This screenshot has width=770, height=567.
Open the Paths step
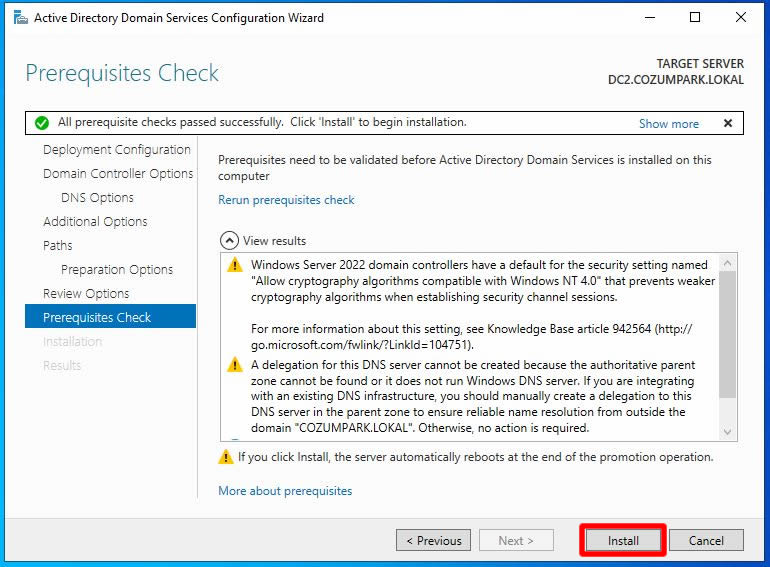pos(58,246)
